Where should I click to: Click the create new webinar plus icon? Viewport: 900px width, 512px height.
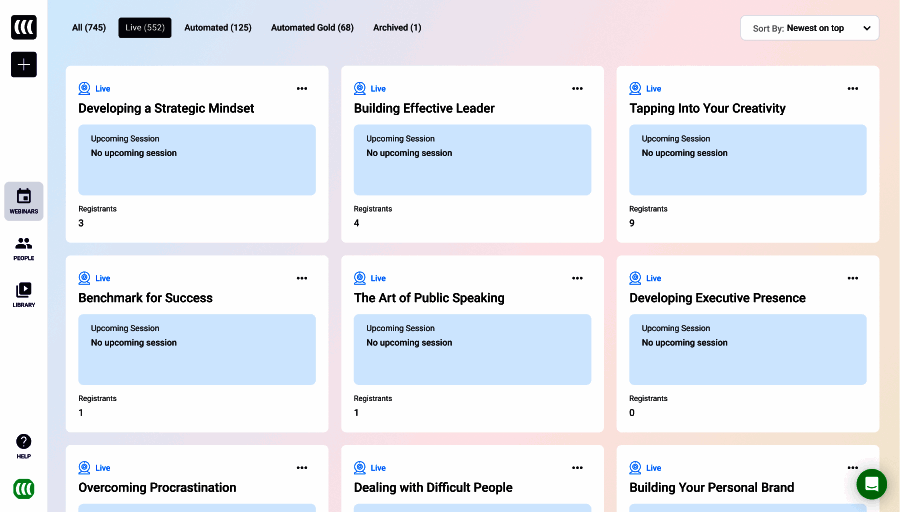(x=24, y=65)
